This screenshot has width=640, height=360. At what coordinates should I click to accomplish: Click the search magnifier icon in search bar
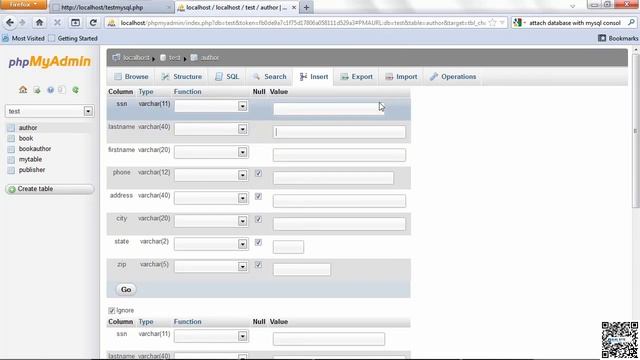[631, 23]
